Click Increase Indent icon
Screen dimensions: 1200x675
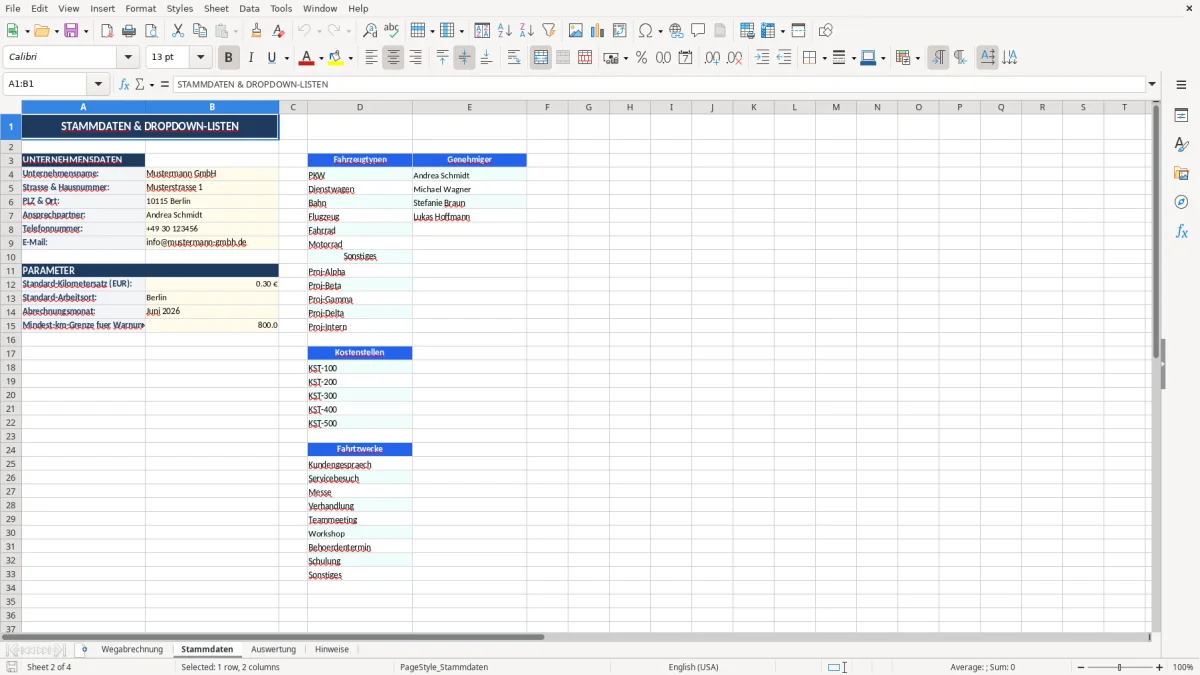pos(762,58)
